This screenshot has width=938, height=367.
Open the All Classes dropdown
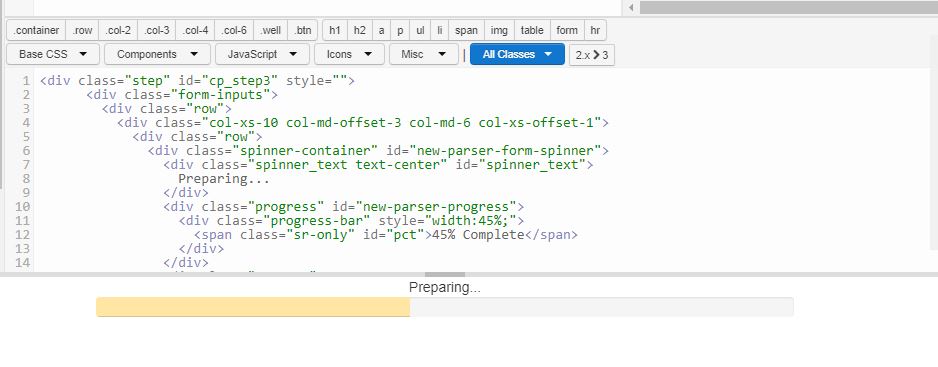pyautogui.click(x=517, y=54)
